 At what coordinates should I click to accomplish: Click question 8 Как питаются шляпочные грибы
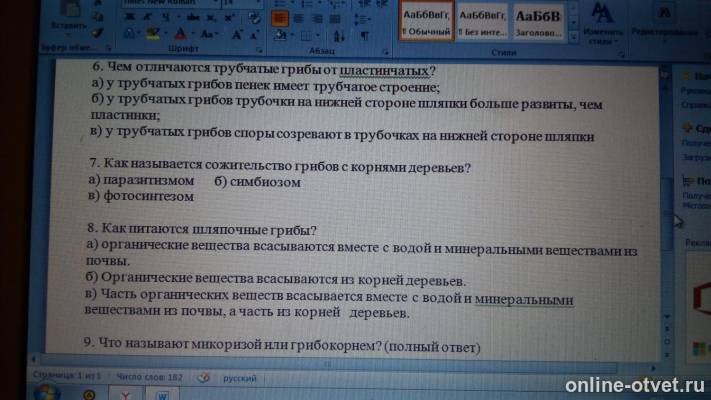pyautogui.click(x=201, y=229)
